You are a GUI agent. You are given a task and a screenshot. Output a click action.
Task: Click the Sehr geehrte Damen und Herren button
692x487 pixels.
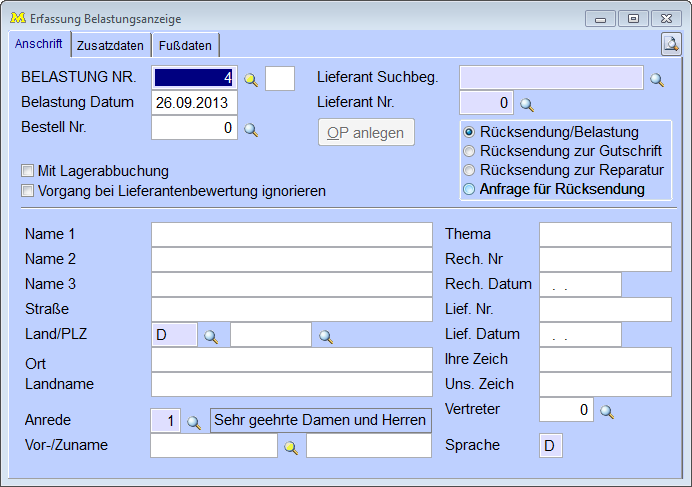tap(321, 420)
